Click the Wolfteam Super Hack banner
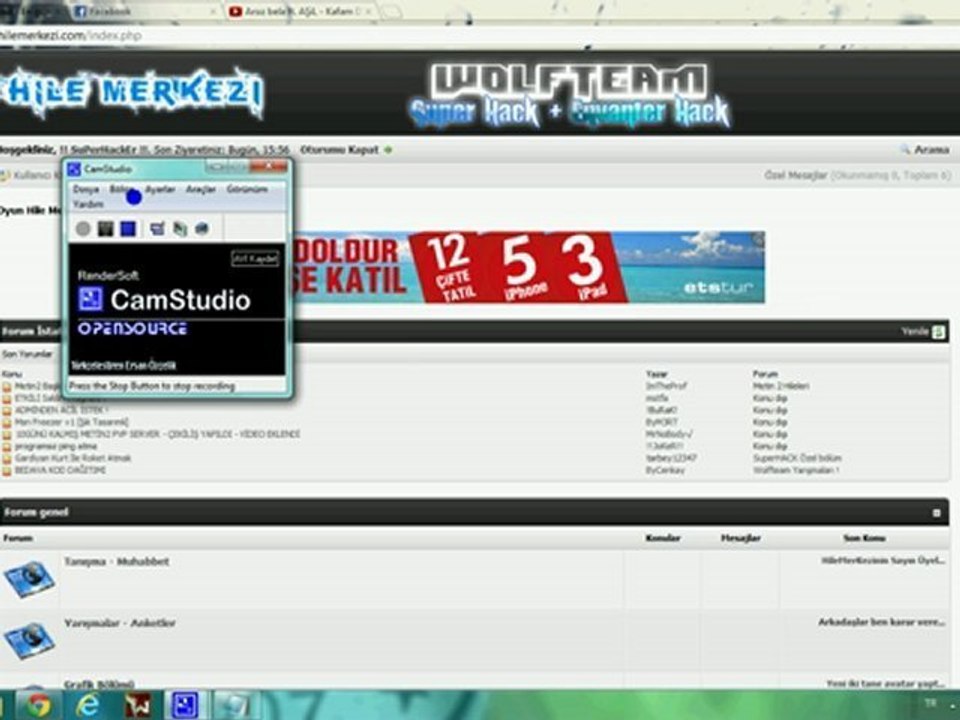The height and width of the screenshot is (720, 960). point(571,96)
